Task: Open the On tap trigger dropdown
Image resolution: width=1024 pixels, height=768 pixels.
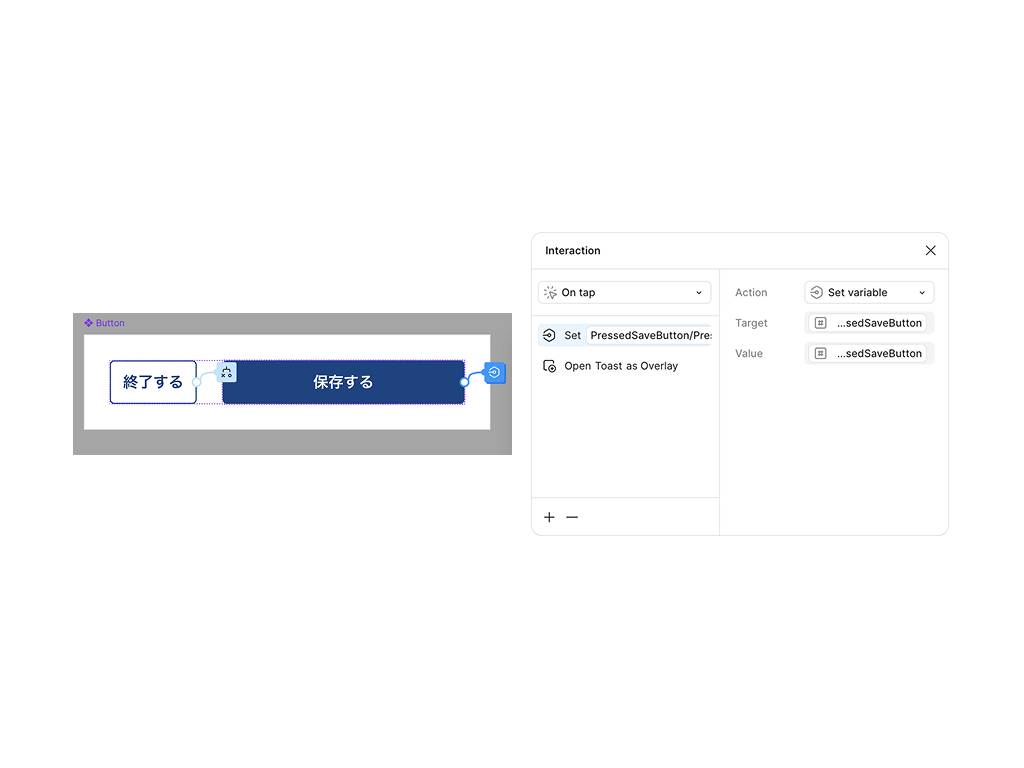Action: tap(624, 293)
